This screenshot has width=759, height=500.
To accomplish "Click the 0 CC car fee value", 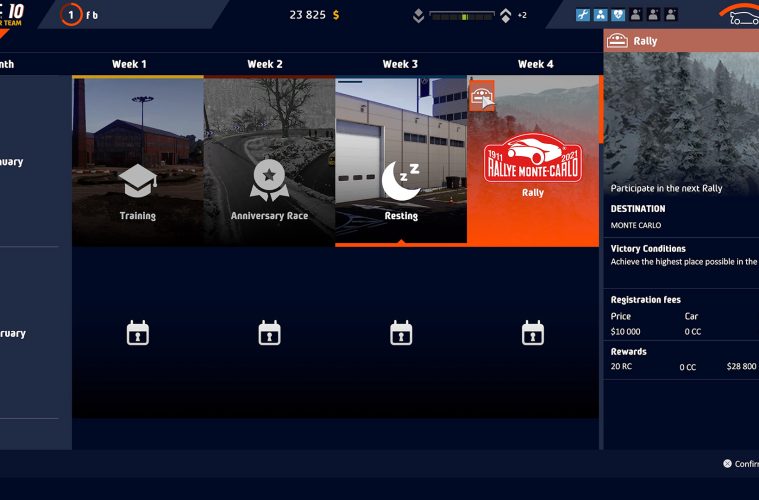I will coord(693,332).
